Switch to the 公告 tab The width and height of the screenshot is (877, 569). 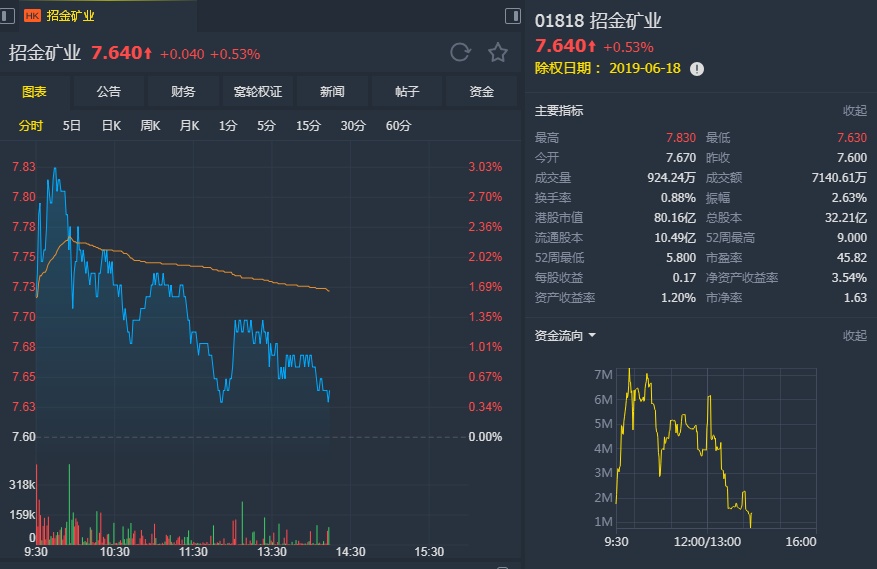[x=108, y=92]
